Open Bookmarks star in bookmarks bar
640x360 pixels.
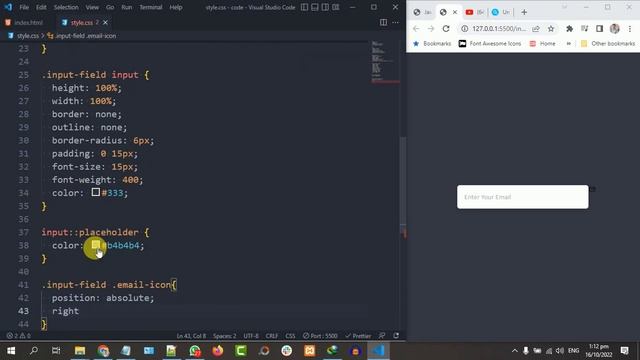tap(432, 44)
